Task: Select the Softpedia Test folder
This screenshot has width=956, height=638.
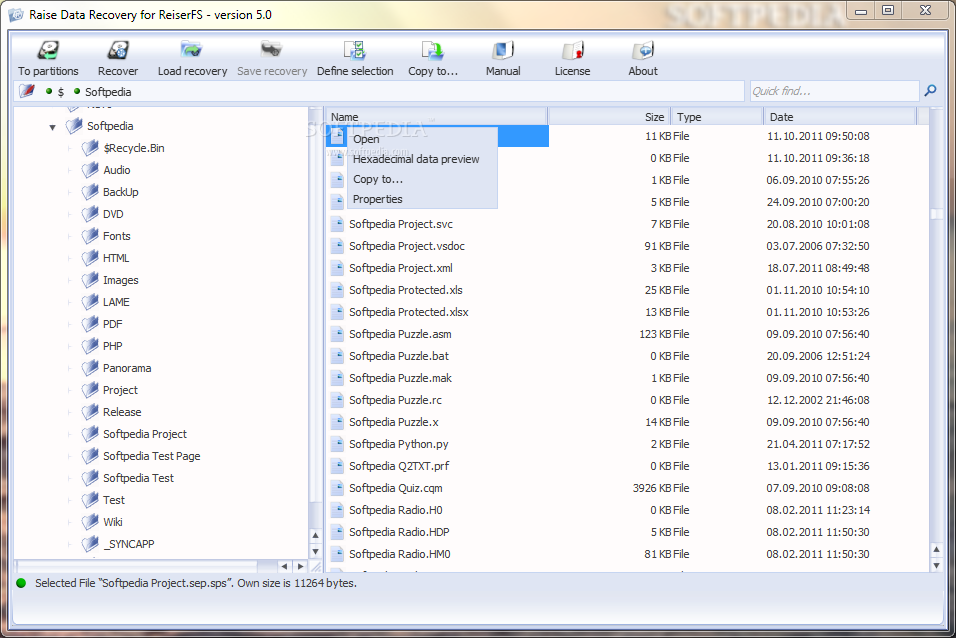Action: (x=138, y=478)
